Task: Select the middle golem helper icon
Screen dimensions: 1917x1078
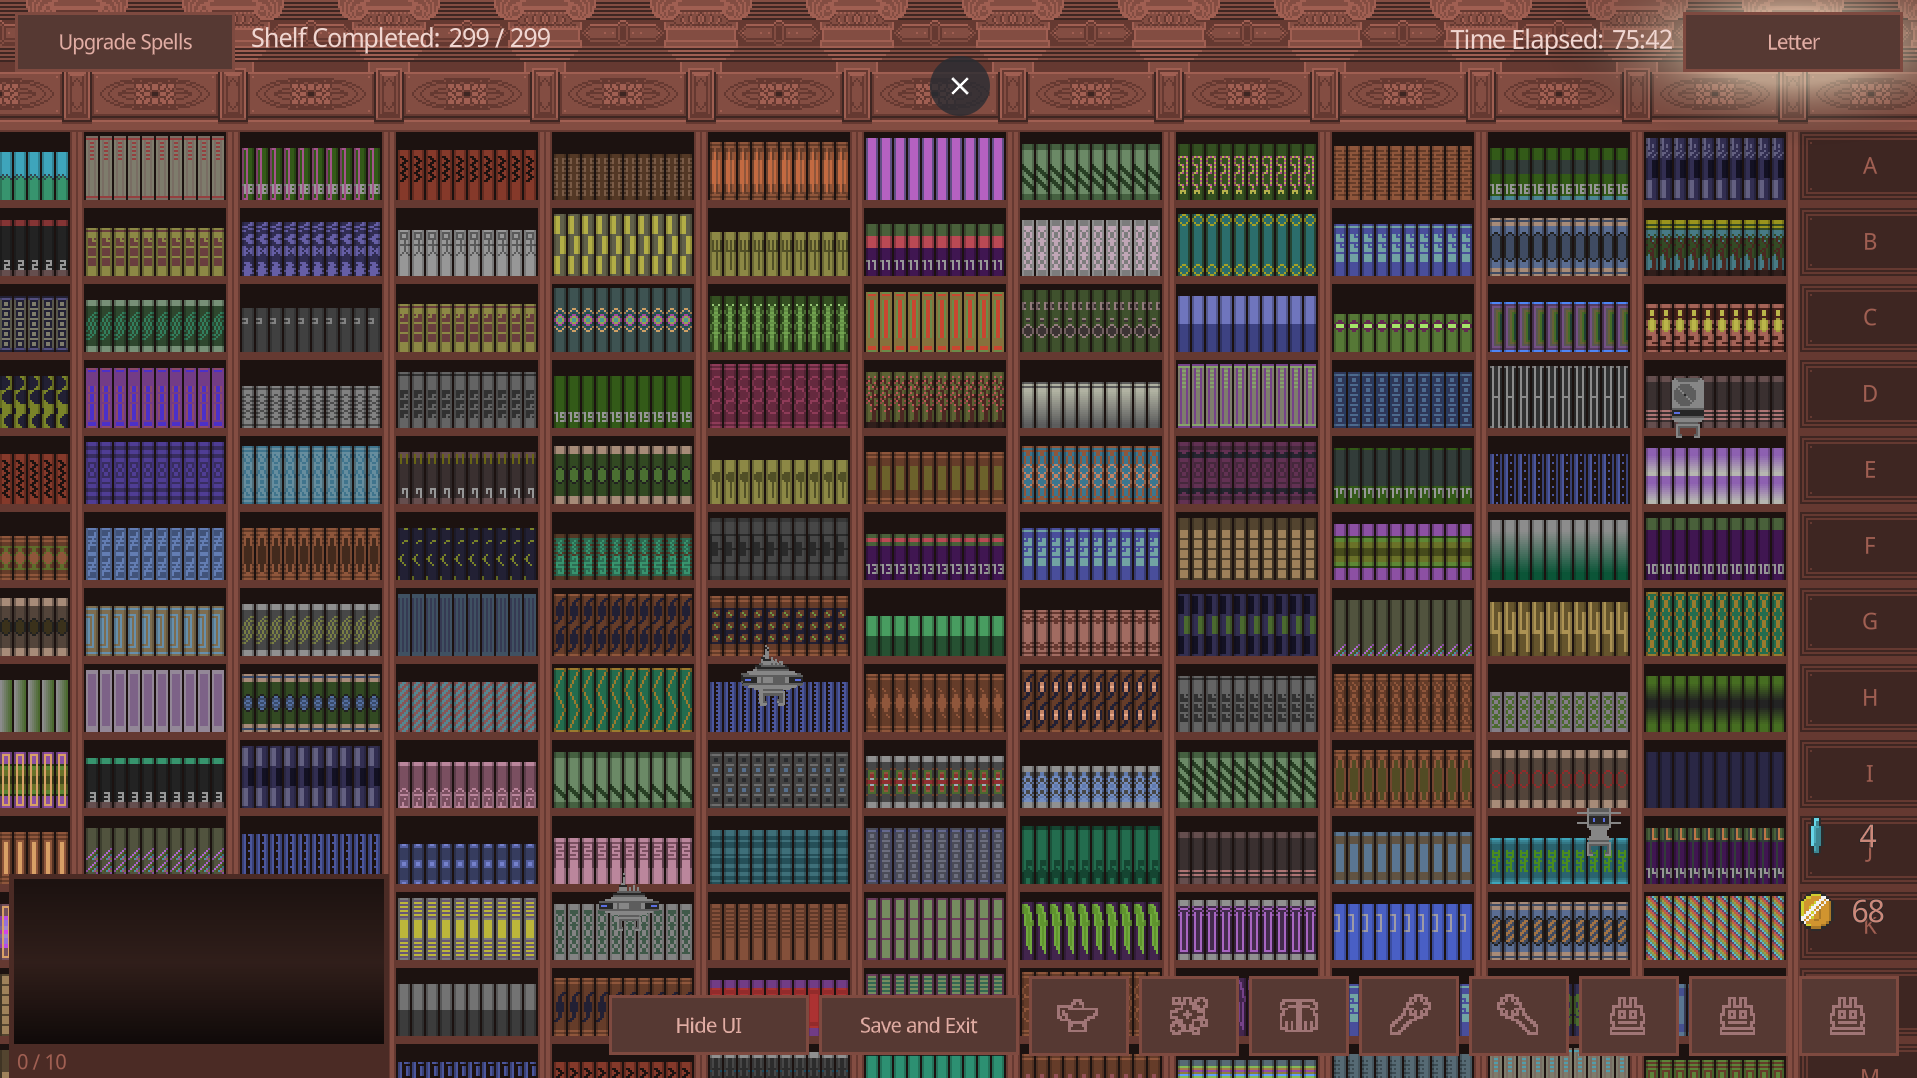Action: pos(1738,1016)
